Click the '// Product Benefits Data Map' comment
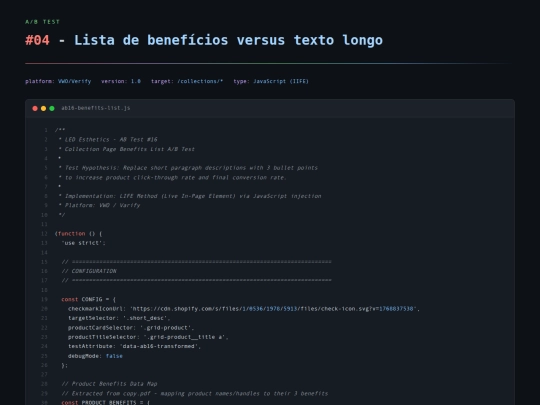Viewport: 540px width, 405px height. coord(109,384)
